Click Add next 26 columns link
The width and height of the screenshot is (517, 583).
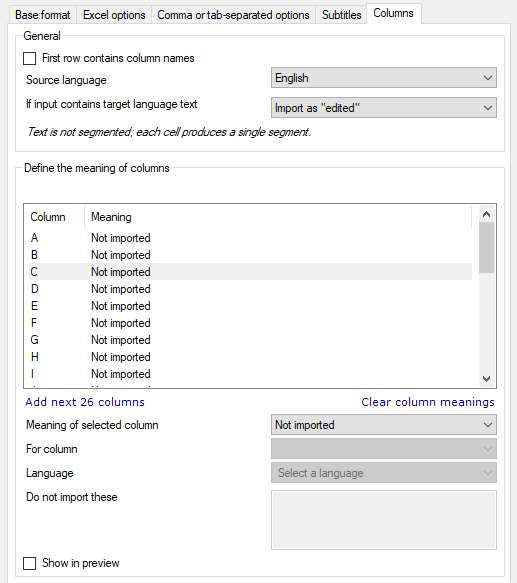[x=85, y=402]
